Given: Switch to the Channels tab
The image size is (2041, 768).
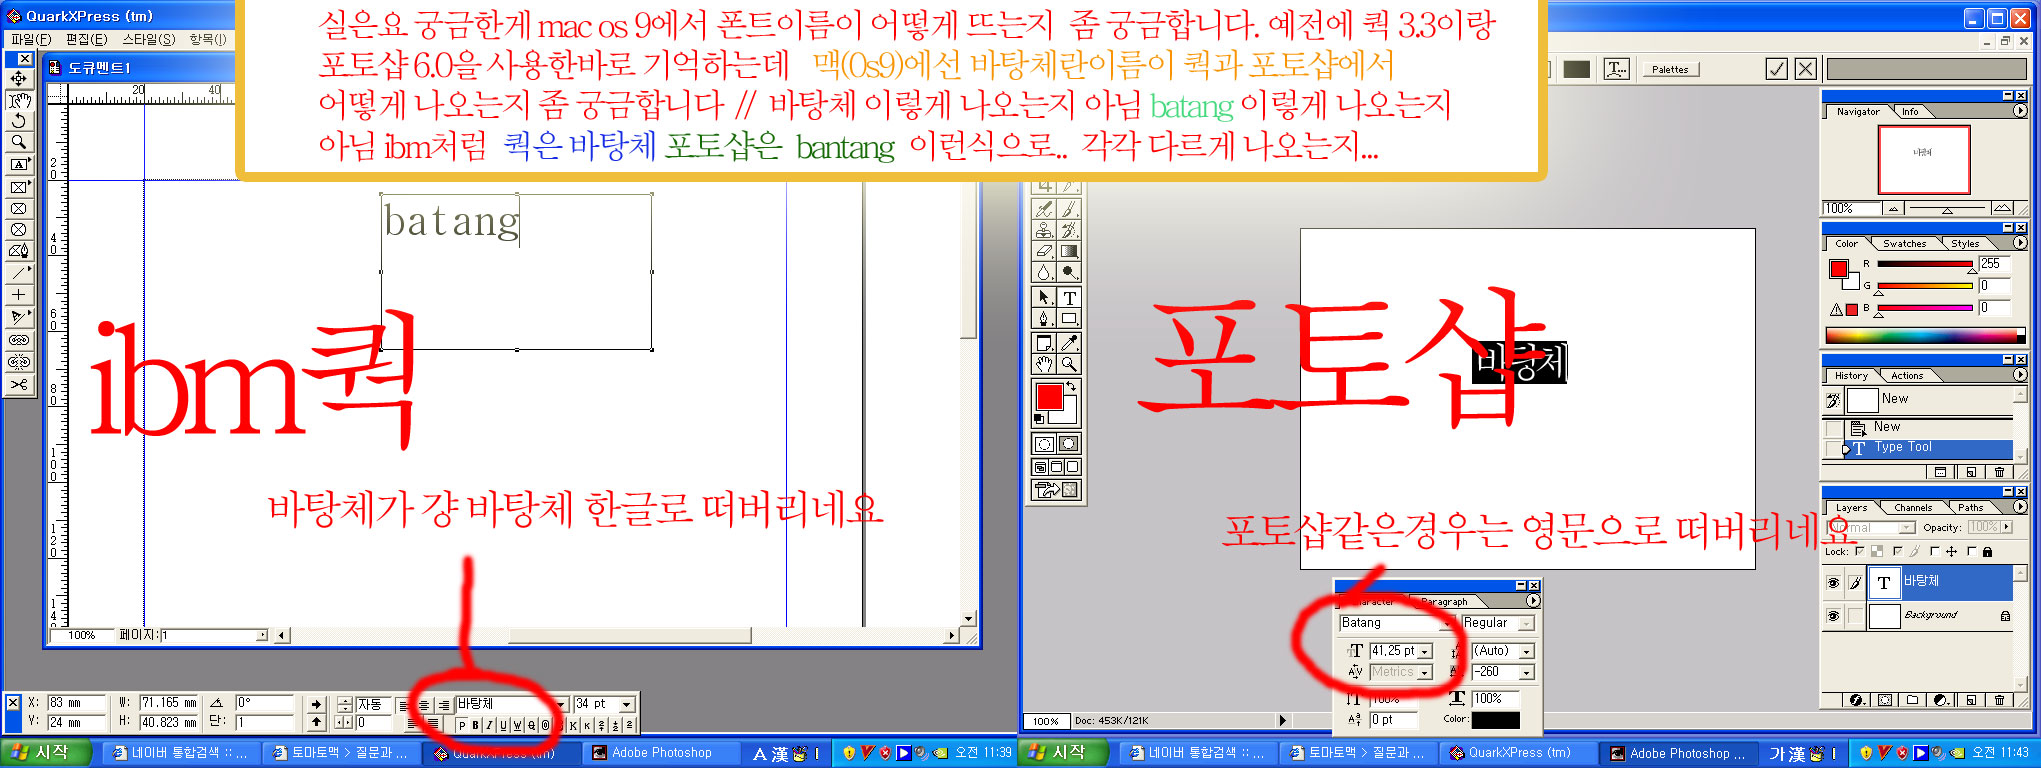Looking at the screenshot, I should [1912, 508].
